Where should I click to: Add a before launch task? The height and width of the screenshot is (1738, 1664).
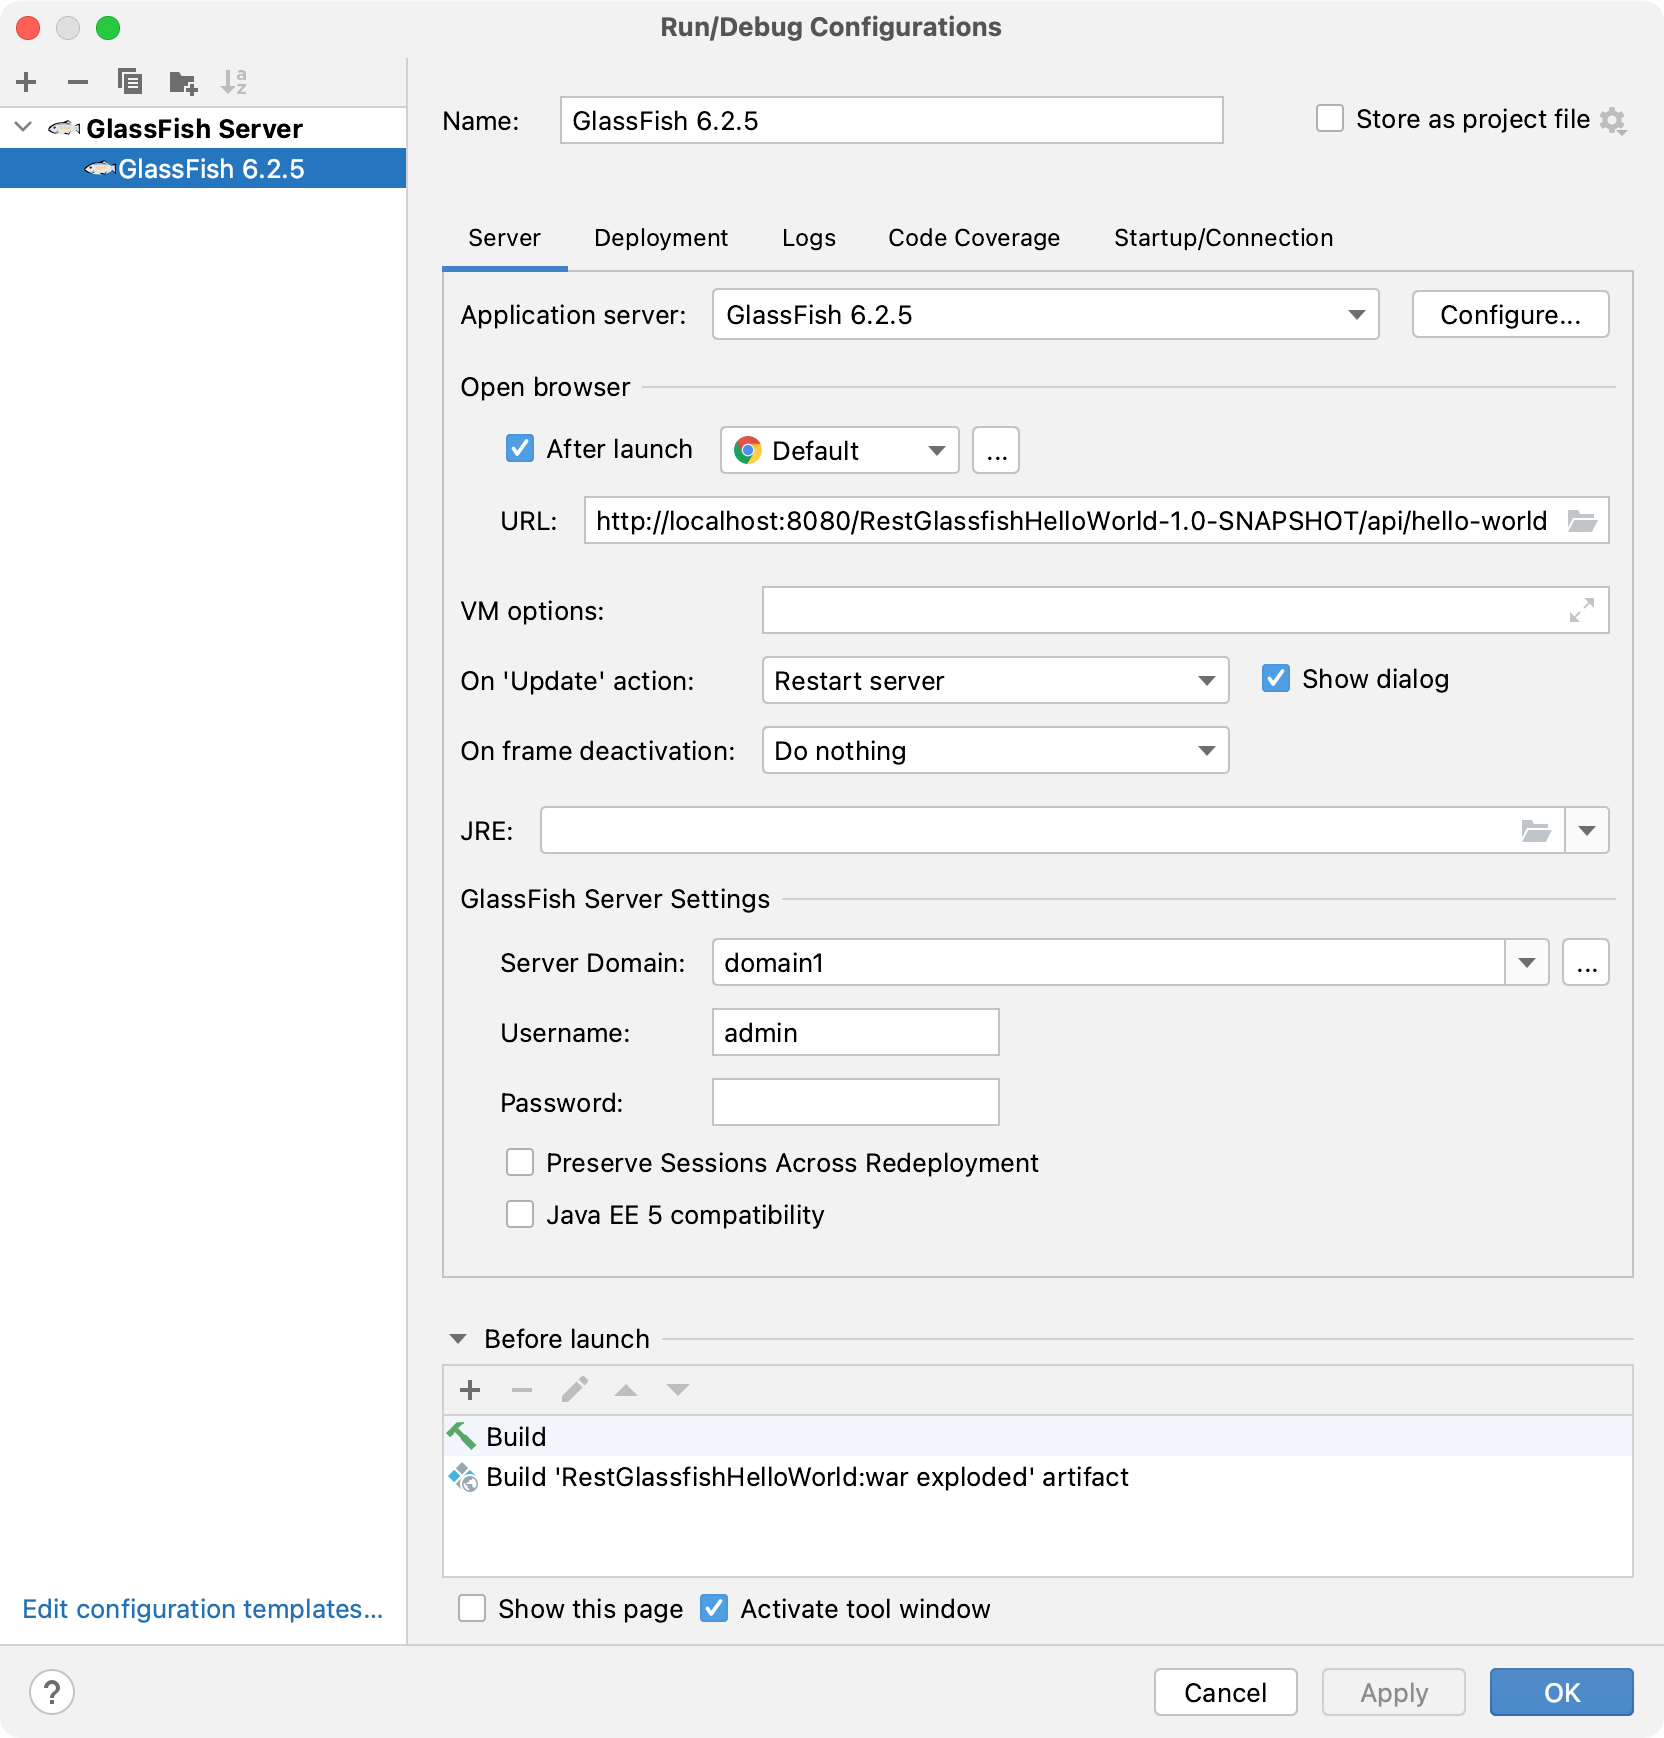click(470, 1390)
